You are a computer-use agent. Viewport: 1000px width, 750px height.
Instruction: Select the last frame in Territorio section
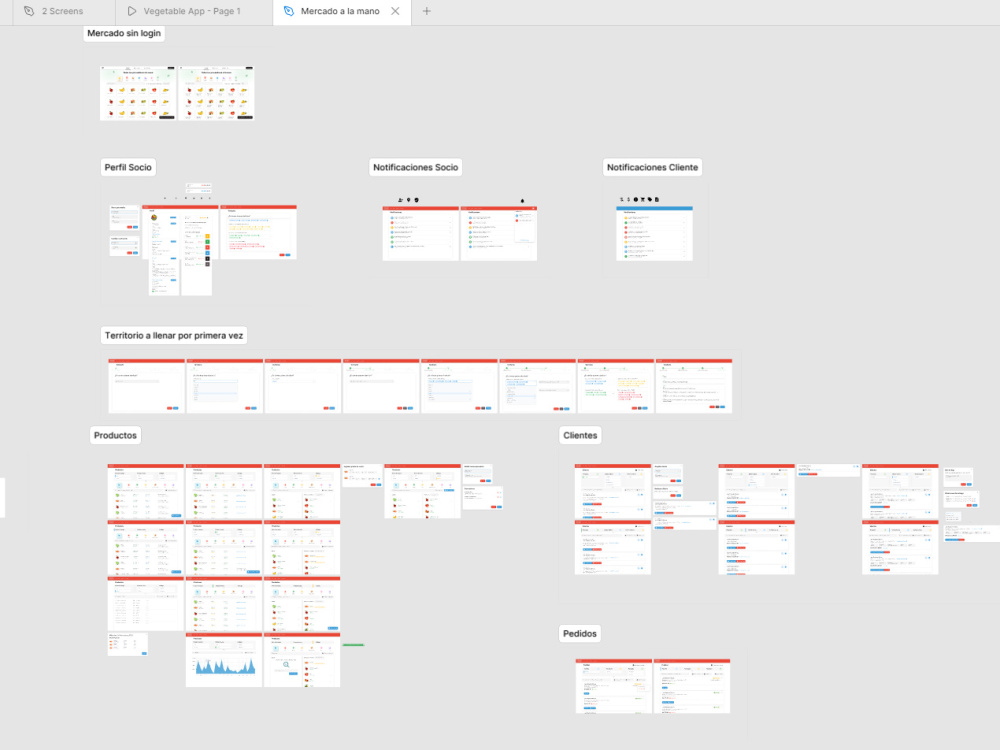coord(694,386)
